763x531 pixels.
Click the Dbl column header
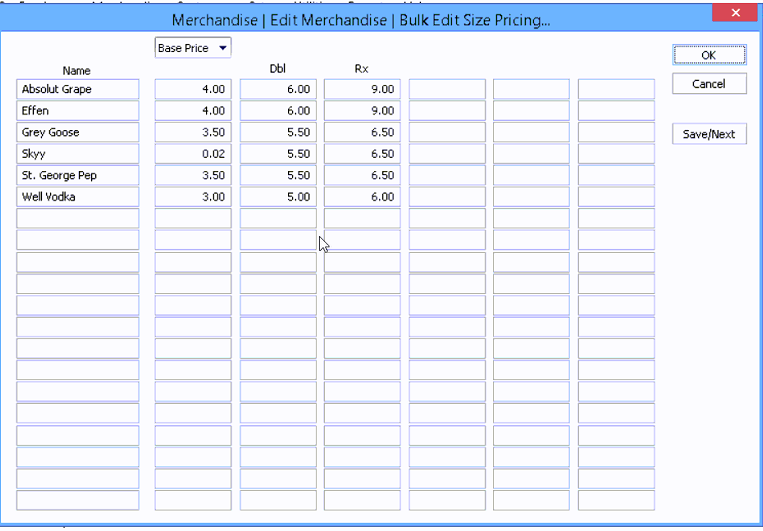coord(277,69)
